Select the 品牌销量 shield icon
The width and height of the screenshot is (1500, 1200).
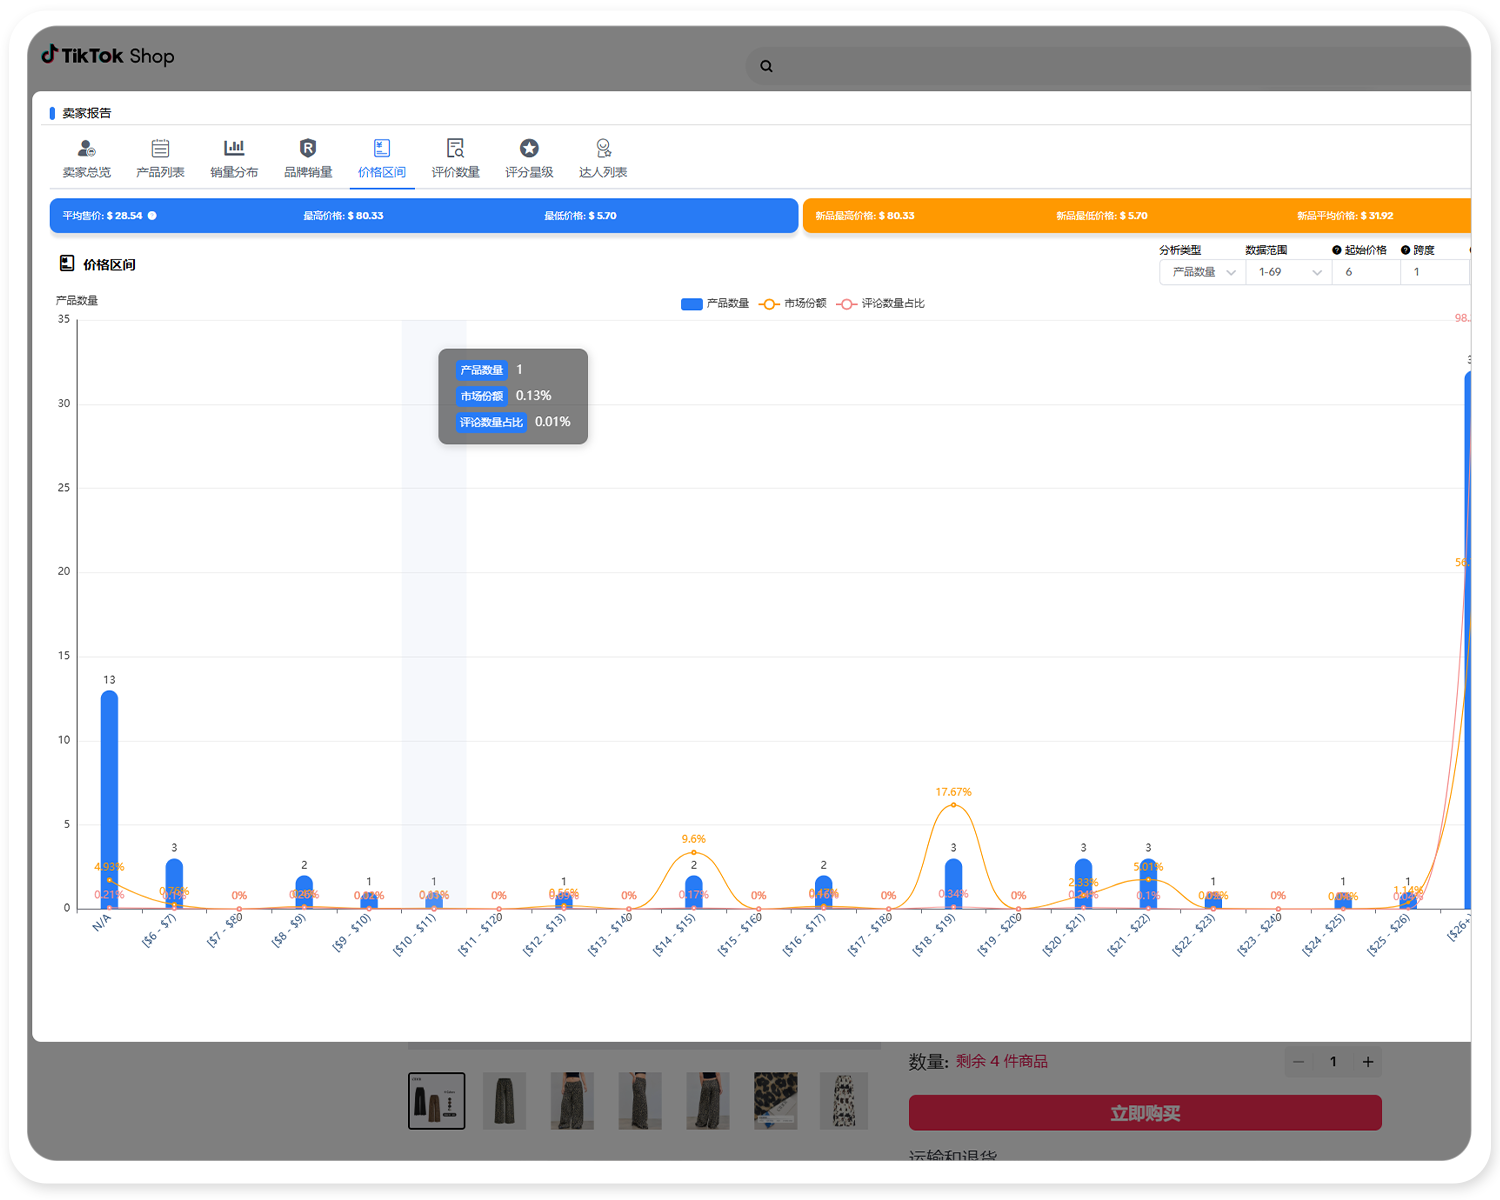coord(308,149)
